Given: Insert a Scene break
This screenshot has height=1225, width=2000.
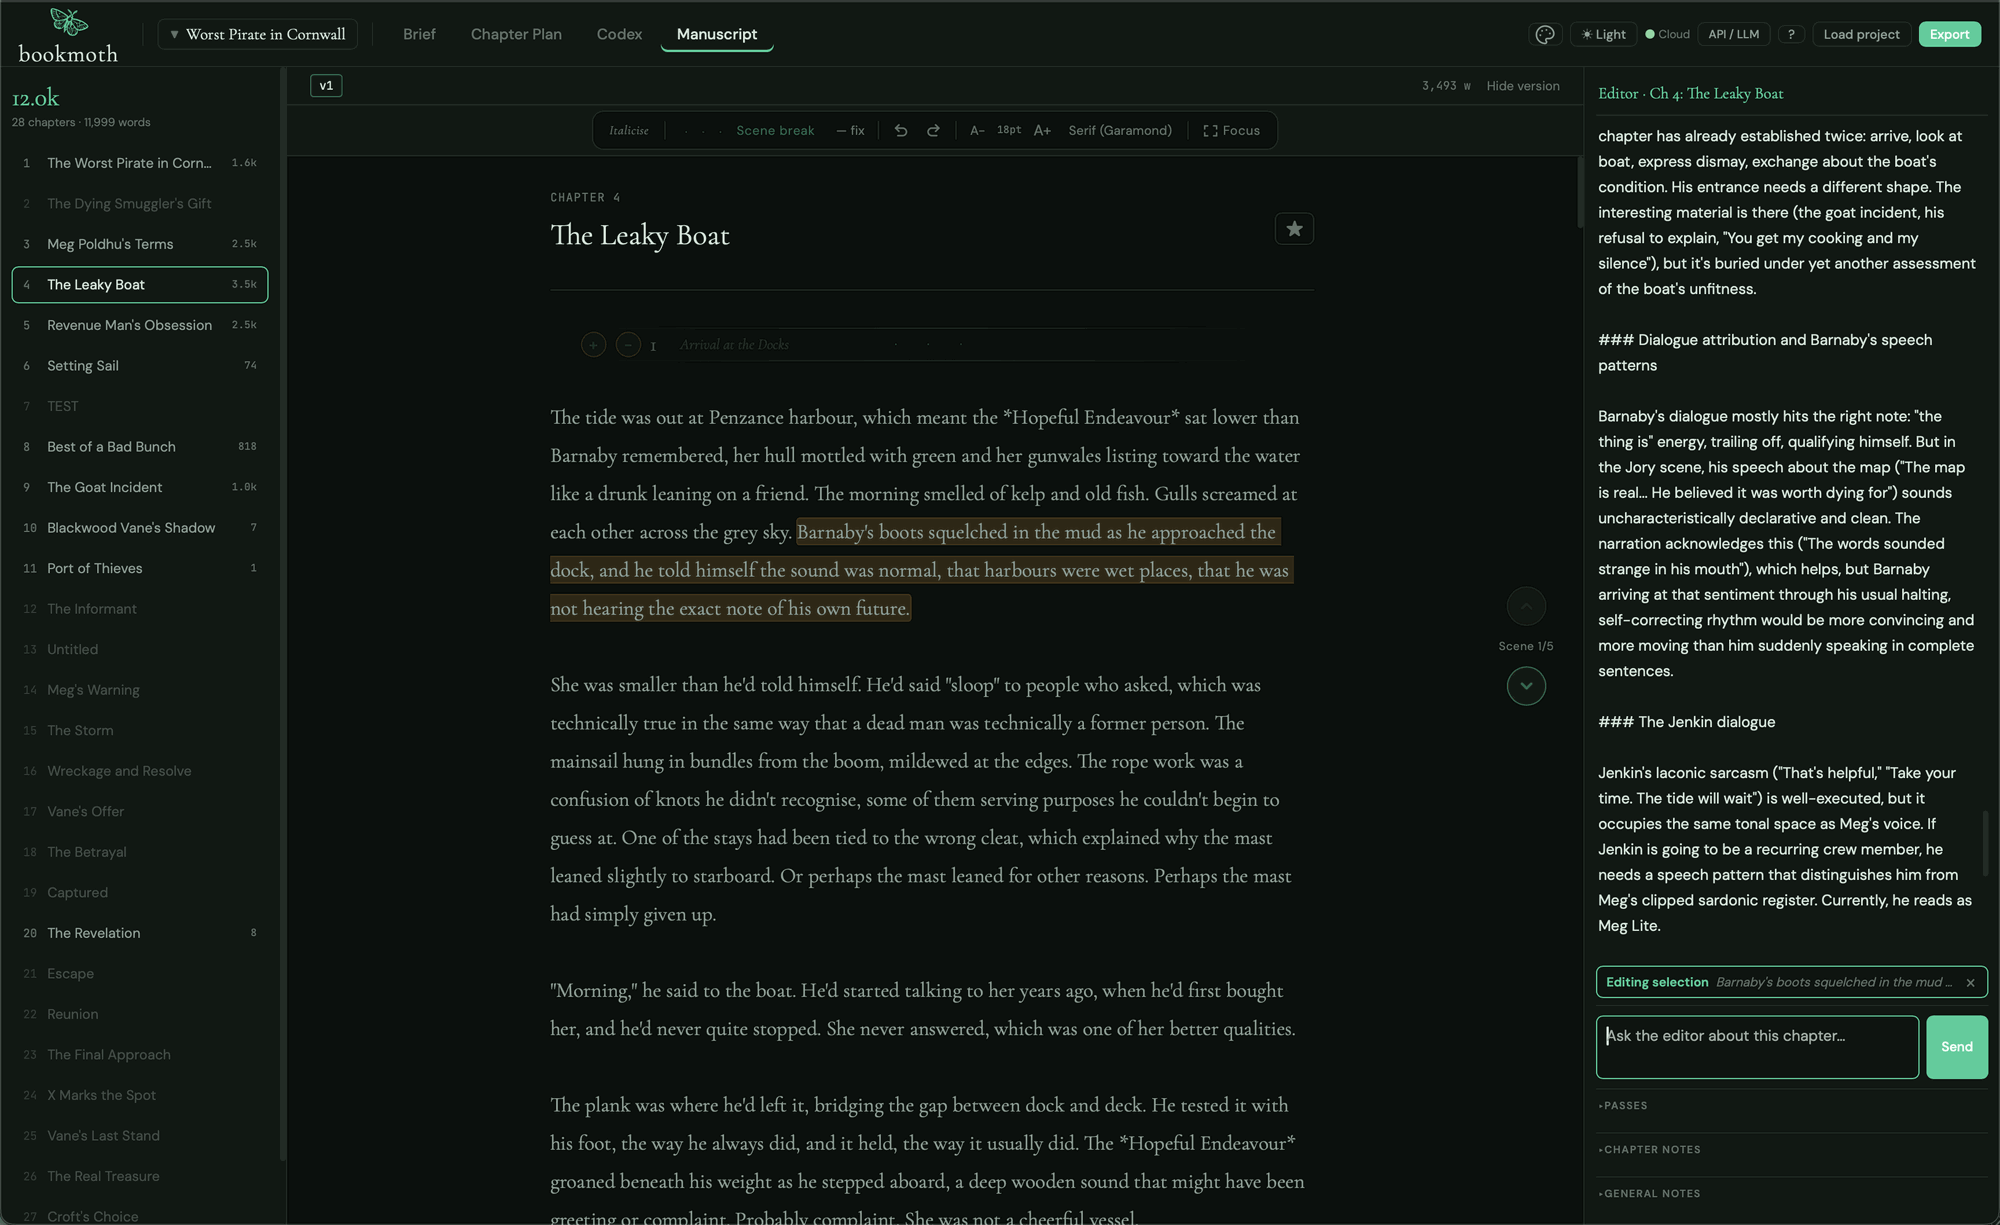Looking at the screenshot, I should click(775, 130).
